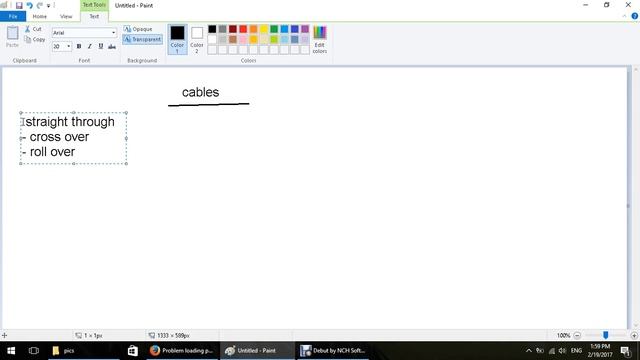640x360 pixels.
Task: Toggle bold formatting
Action: tap(79, 47)
